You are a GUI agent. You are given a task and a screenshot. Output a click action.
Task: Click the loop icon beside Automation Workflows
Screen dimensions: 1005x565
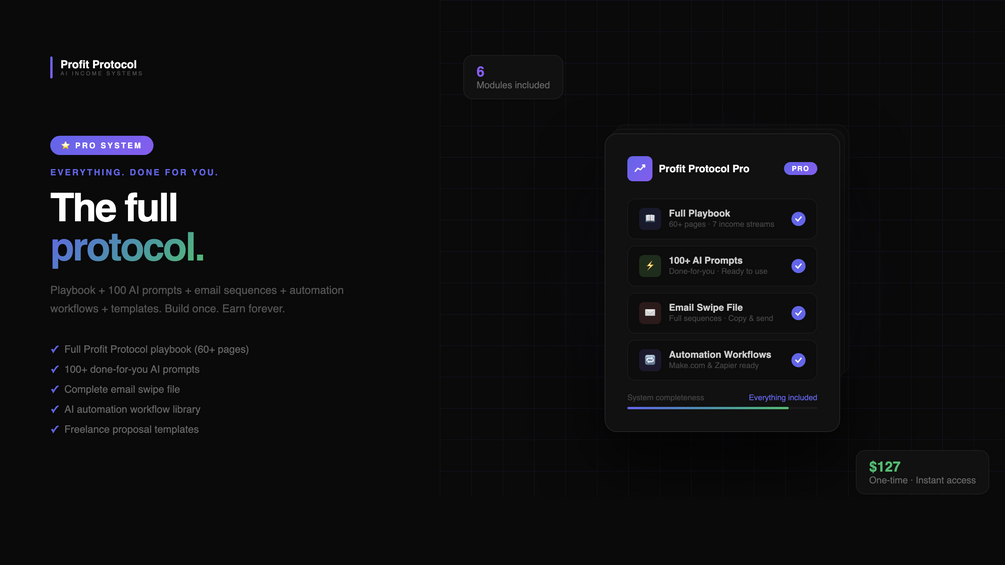pos(650,360)
